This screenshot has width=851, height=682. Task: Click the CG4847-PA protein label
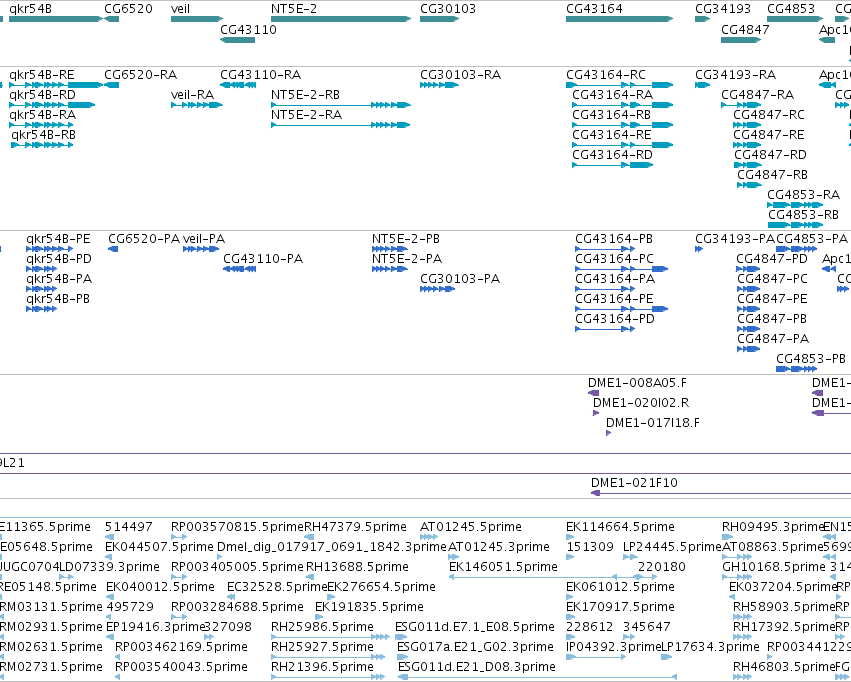point(773,339)
